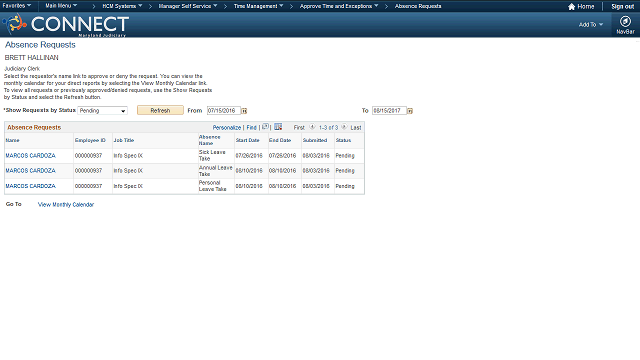Expand the Main Menu dropdown
This screenshot has width=640, height=360.
61,6
